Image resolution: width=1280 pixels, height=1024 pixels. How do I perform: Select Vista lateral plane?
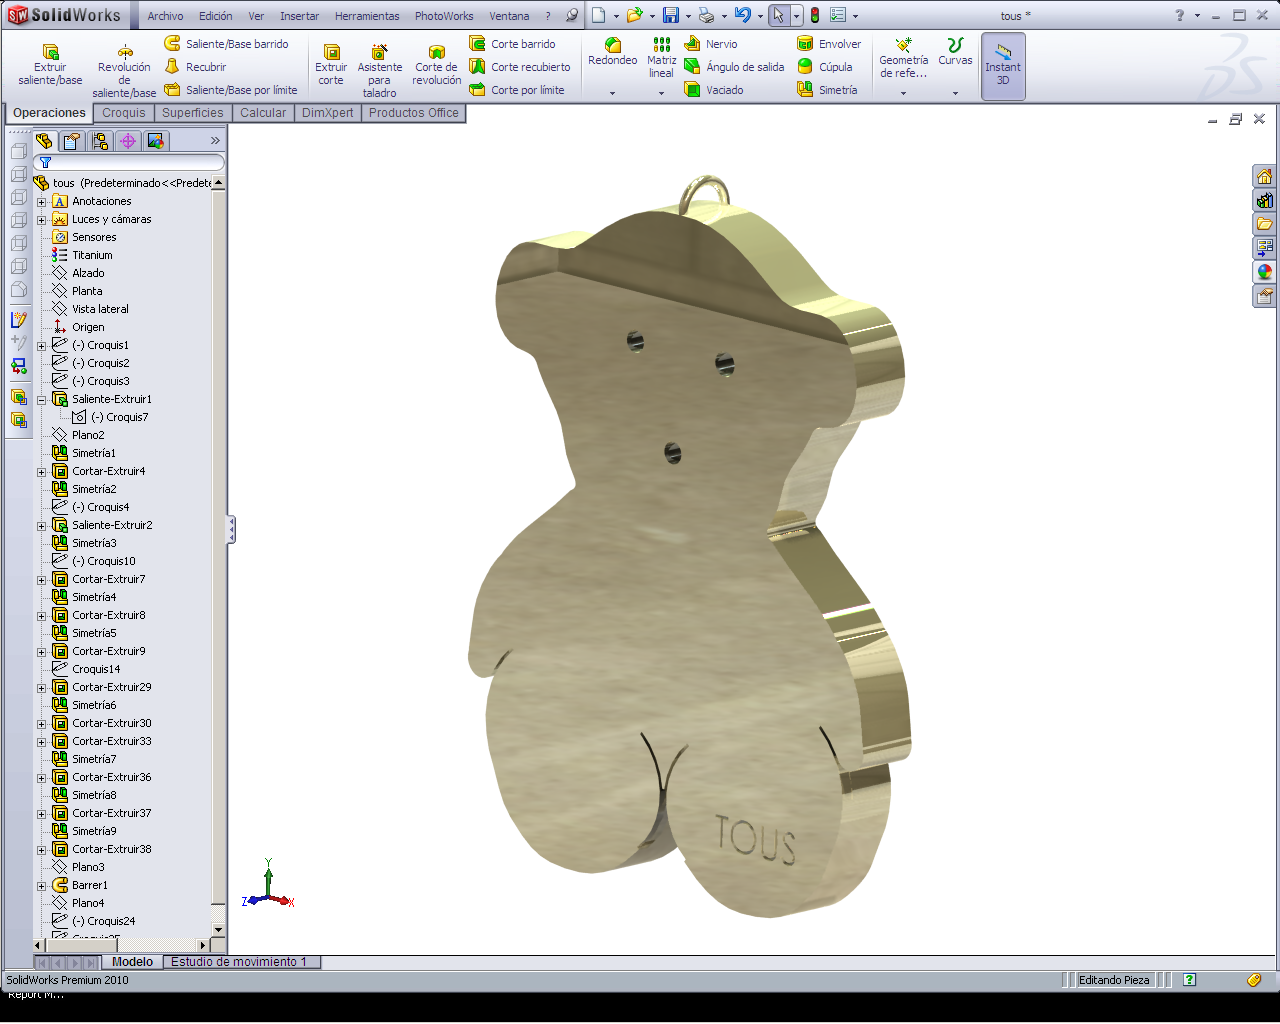tap(91, 309)
